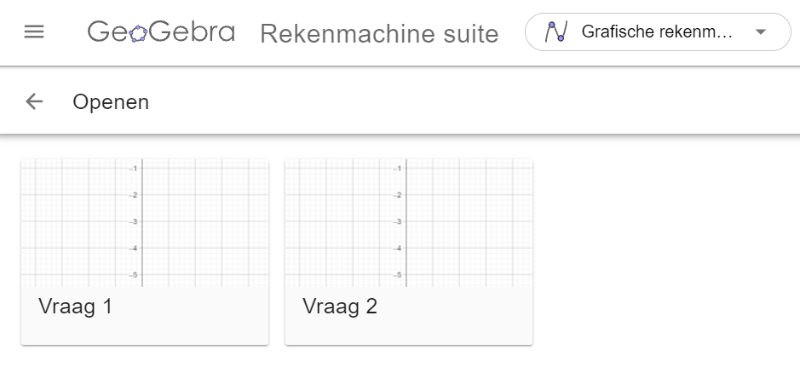Go back using the arrow beside Openen
Viewport: 800px width, 390px height.
(x=34, y=101)
